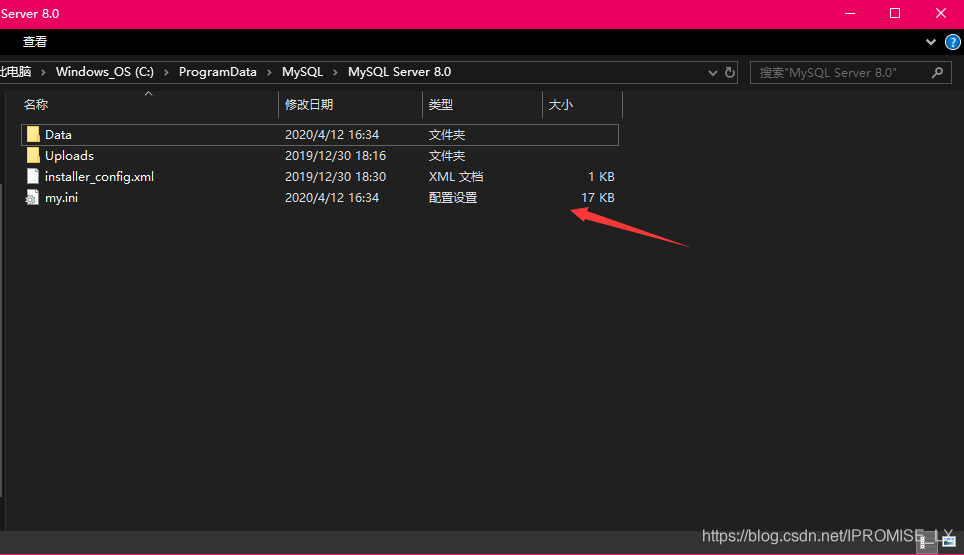Image resolution: width=964 pixels, height=555 pixels.
Task: Open the 查看 ribbon tab
Action: coord(35,42)
